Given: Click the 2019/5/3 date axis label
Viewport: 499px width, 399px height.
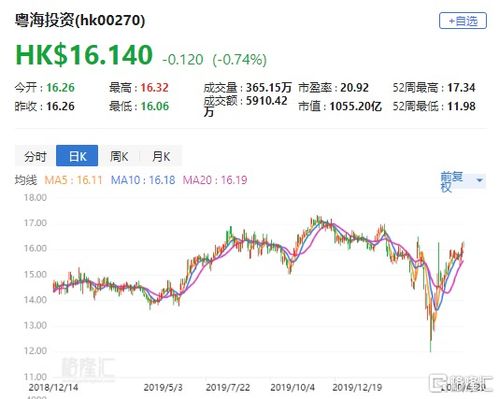Looking at the screenshot, I should click(163, 387).
